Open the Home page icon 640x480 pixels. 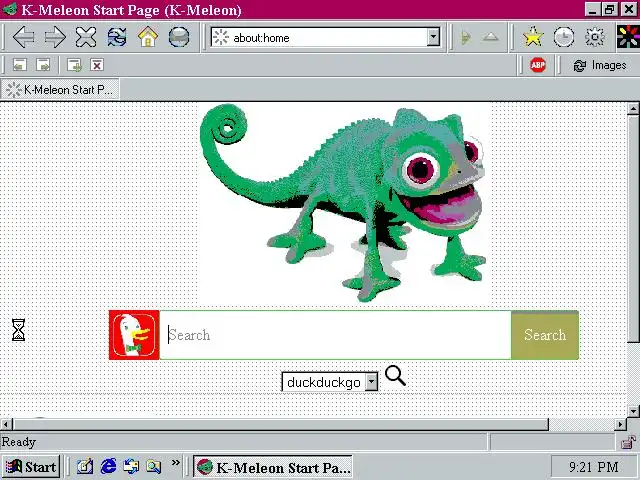click(x=148, y=37)
